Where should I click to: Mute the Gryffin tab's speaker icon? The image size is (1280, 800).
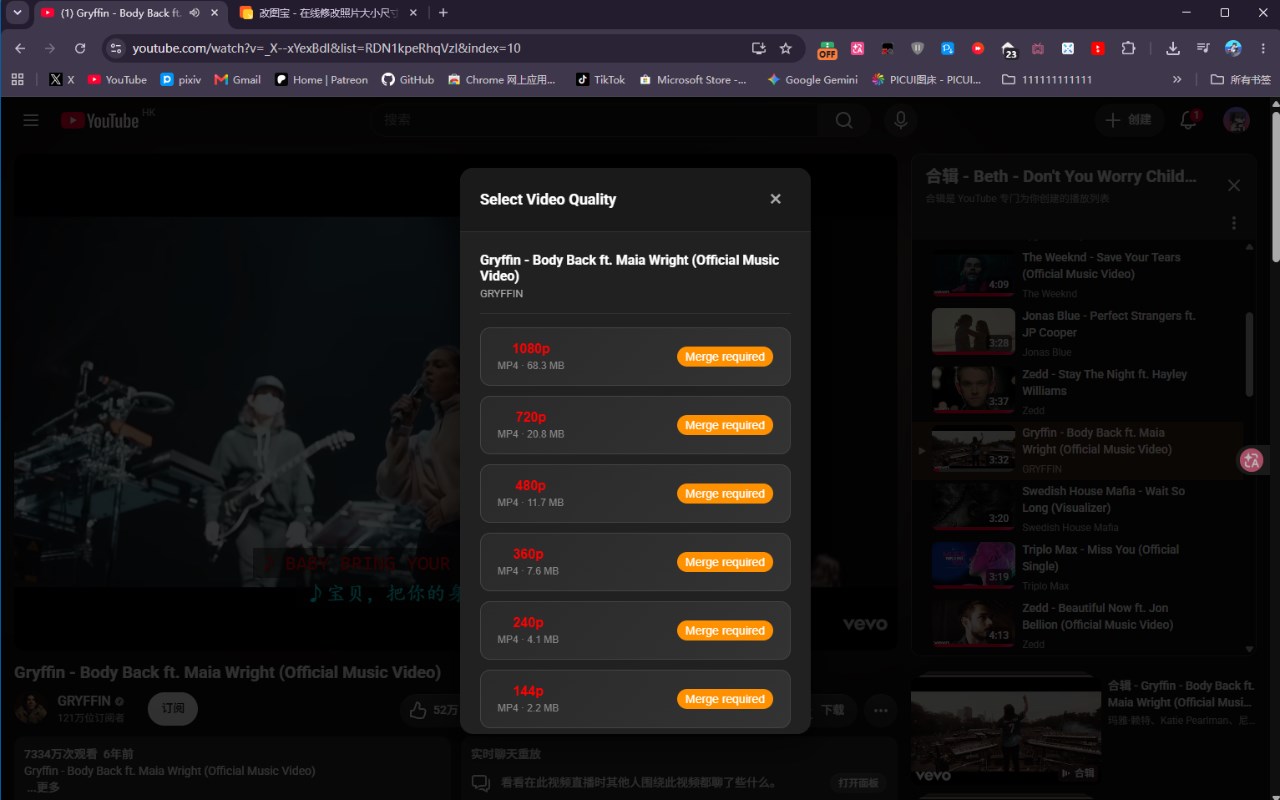pyautogui.click(x=193, y=13)
